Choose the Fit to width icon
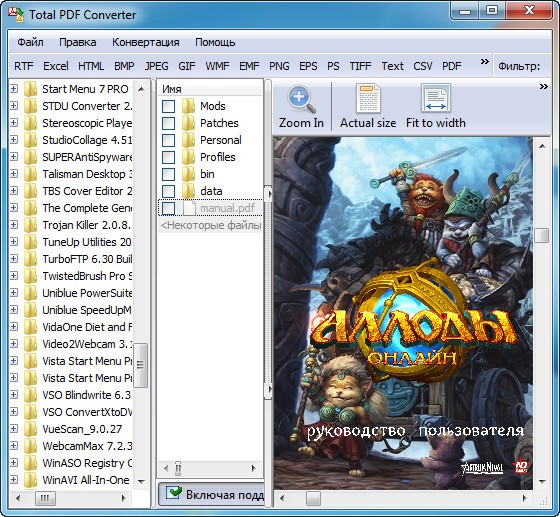Viewport: 560px width, 517px height. (435, 99)
